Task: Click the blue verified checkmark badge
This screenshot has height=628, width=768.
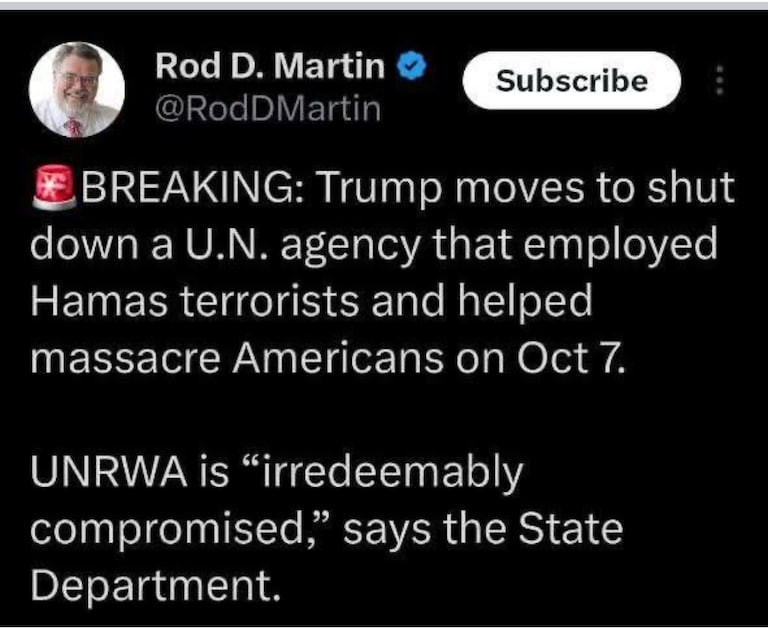Action: point(411,66)
